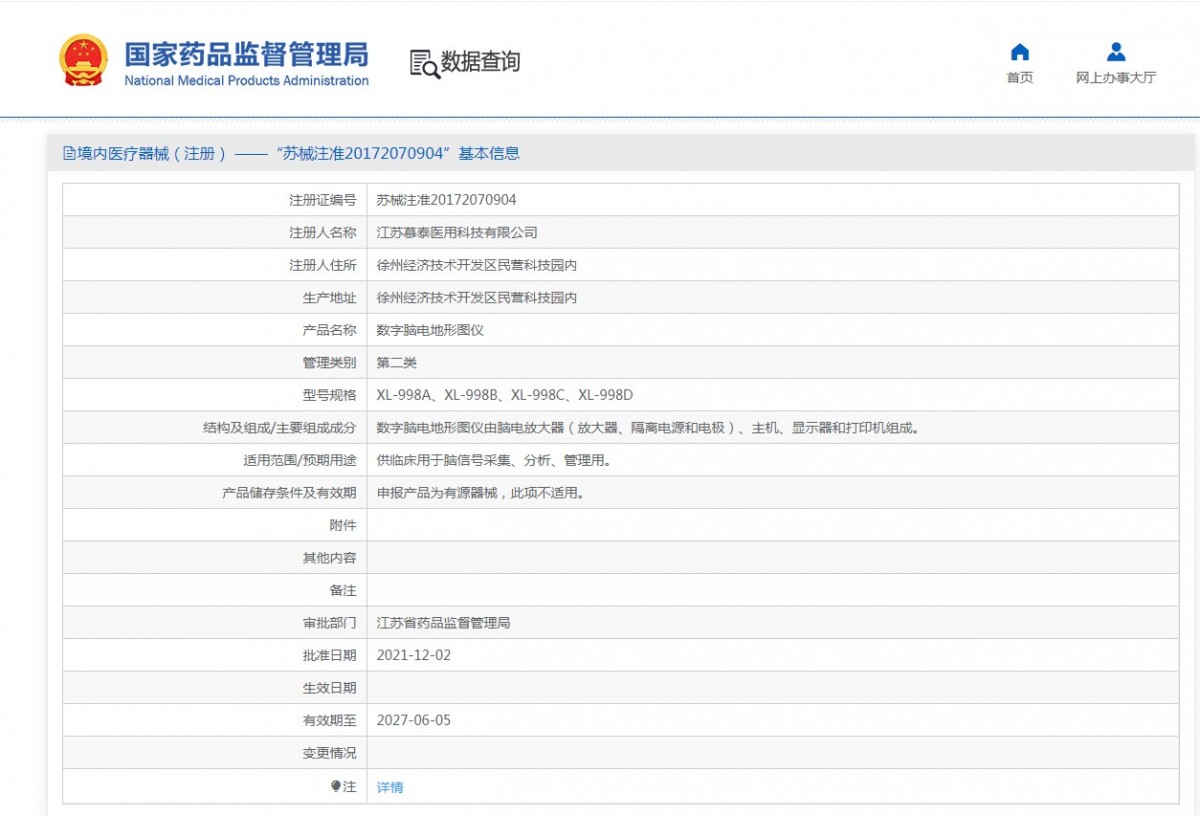Screen dimensions: 1200x816
Task: Click the 生效日期 label
Action: tap(329, 688)
